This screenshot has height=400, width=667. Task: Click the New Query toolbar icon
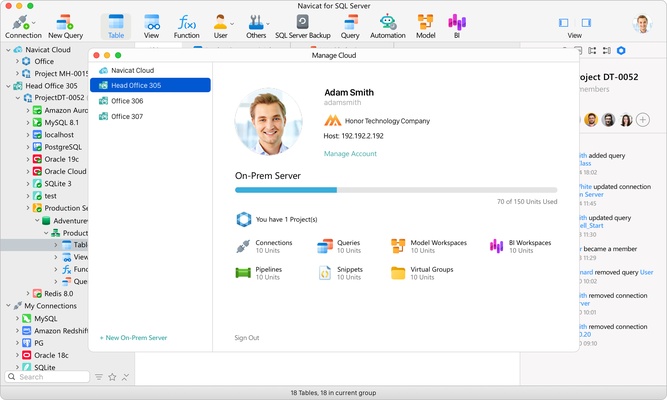click(65, 26)
